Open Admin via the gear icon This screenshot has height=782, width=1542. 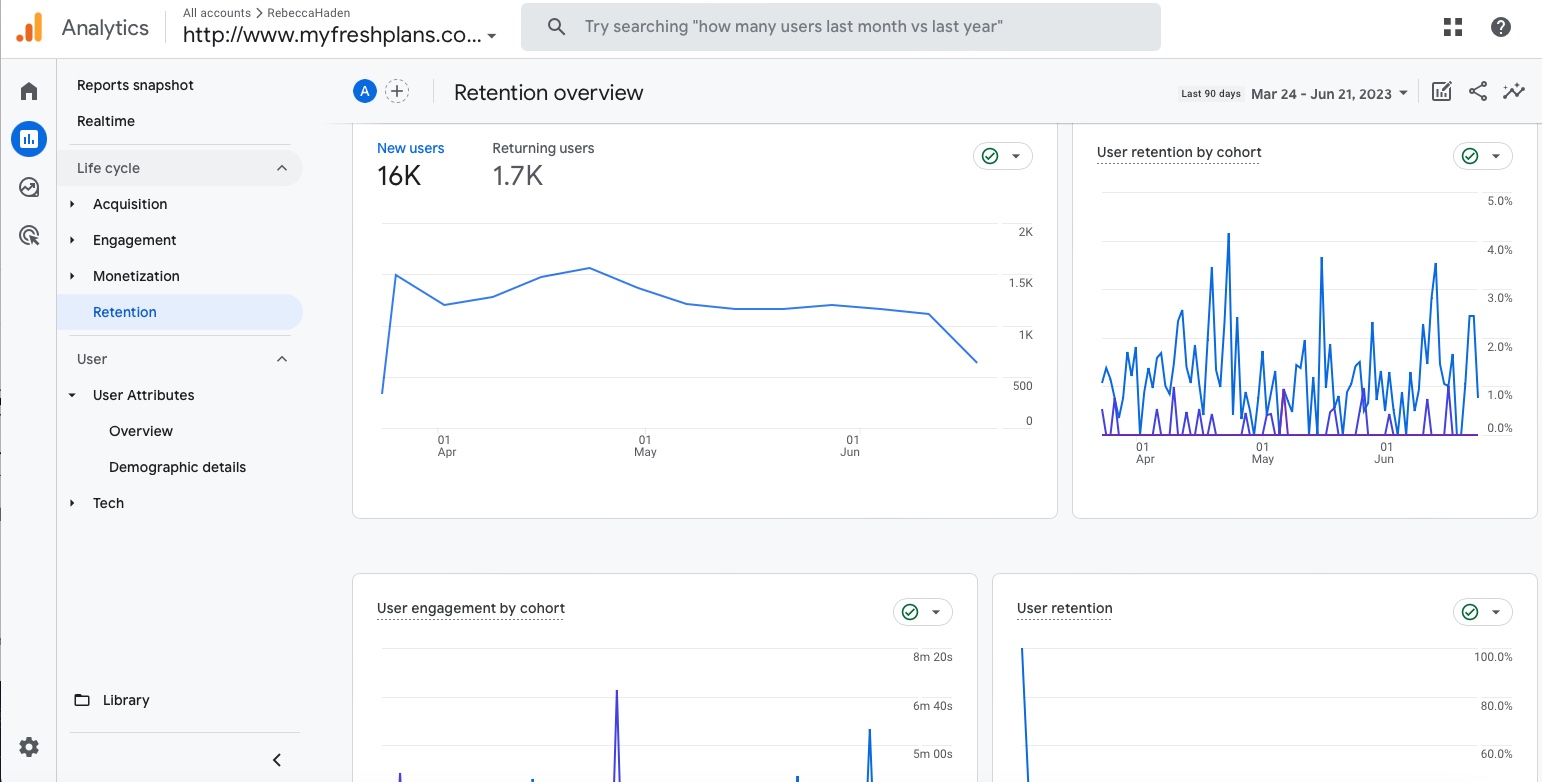point(28,747)
